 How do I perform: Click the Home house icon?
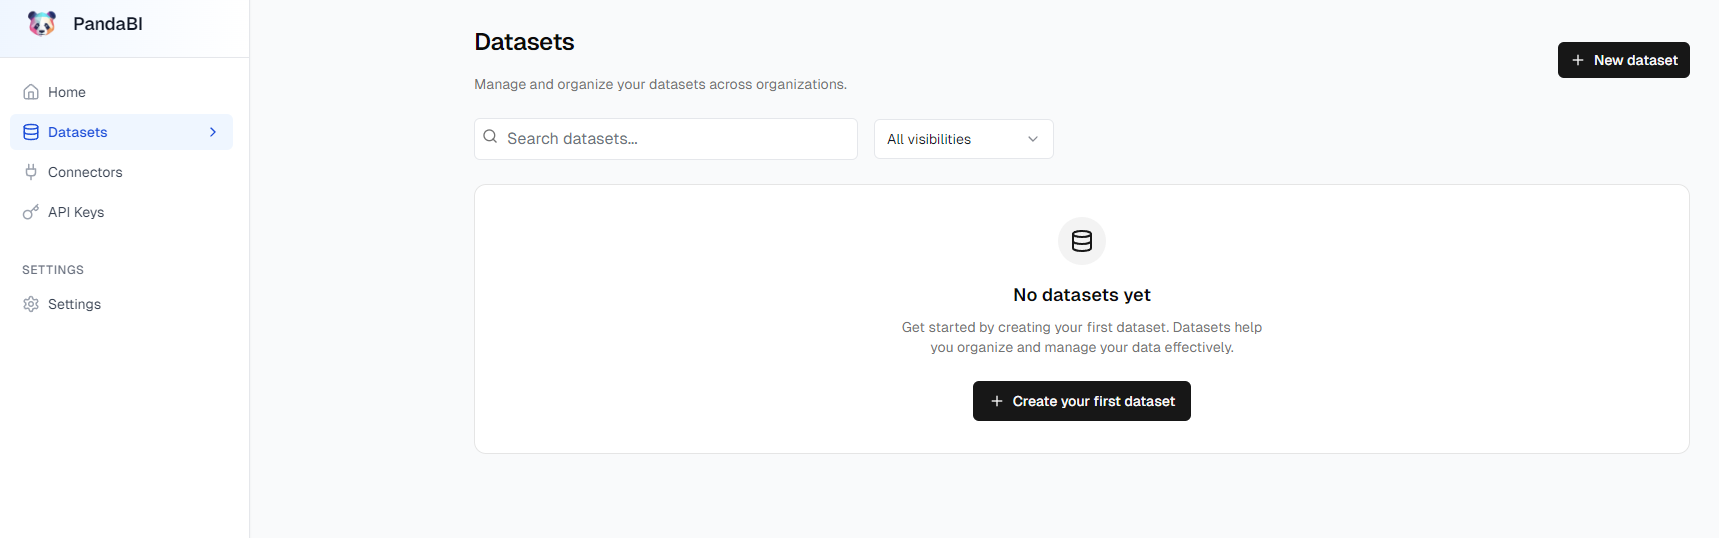[x=31, y=92]
